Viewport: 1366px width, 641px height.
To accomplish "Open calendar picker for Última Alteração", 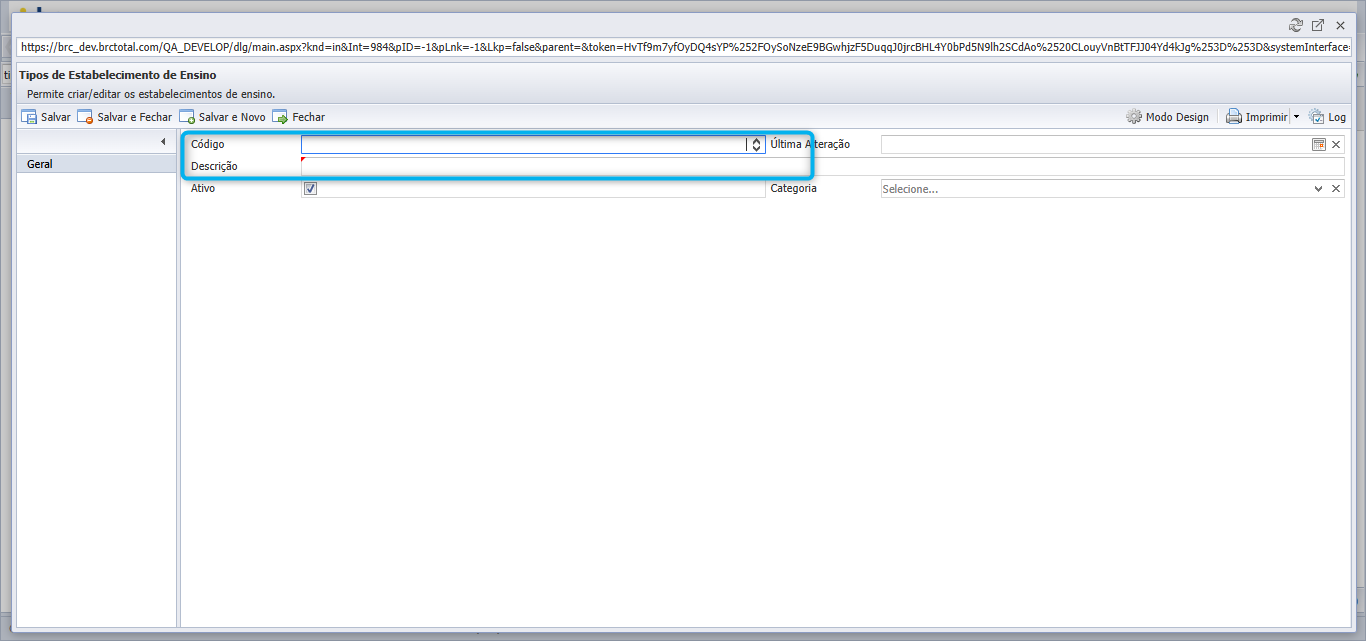I will pyautogui.click(x=1319, y=144).
